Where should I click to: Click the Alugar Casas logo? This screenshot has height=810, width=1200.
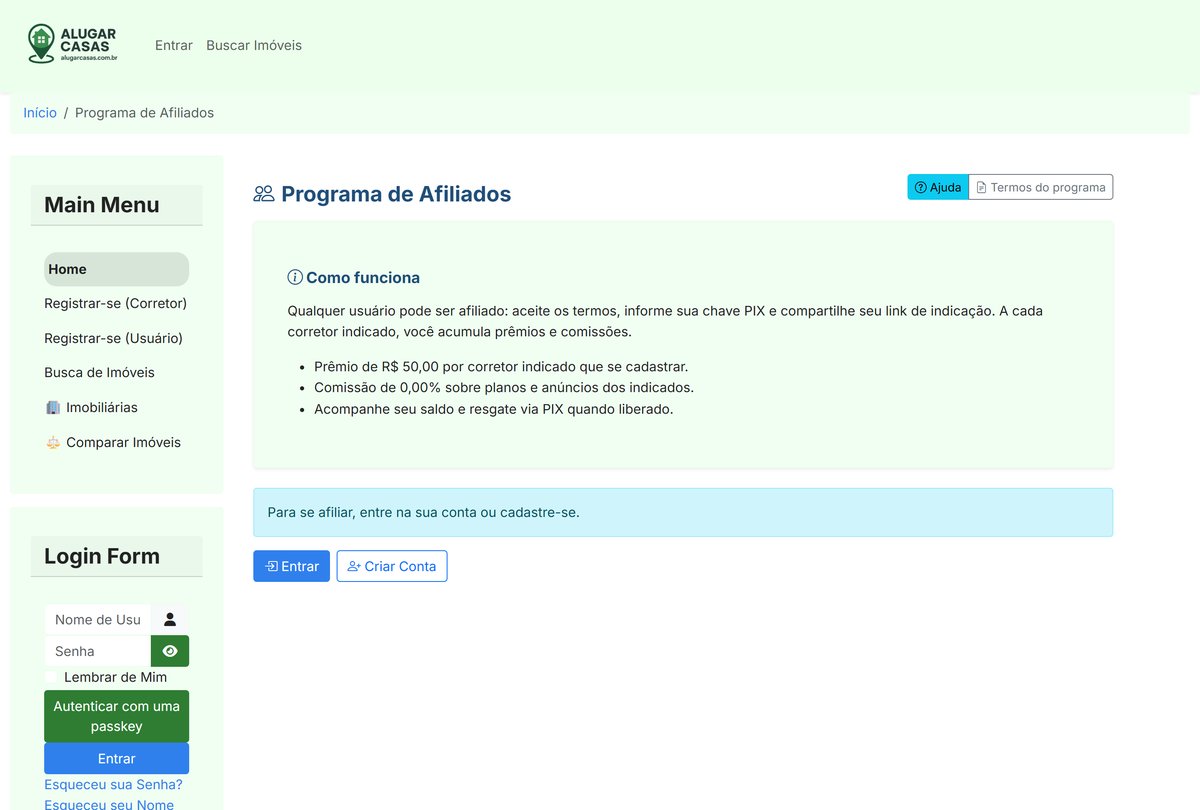click(x=74, y=45)
